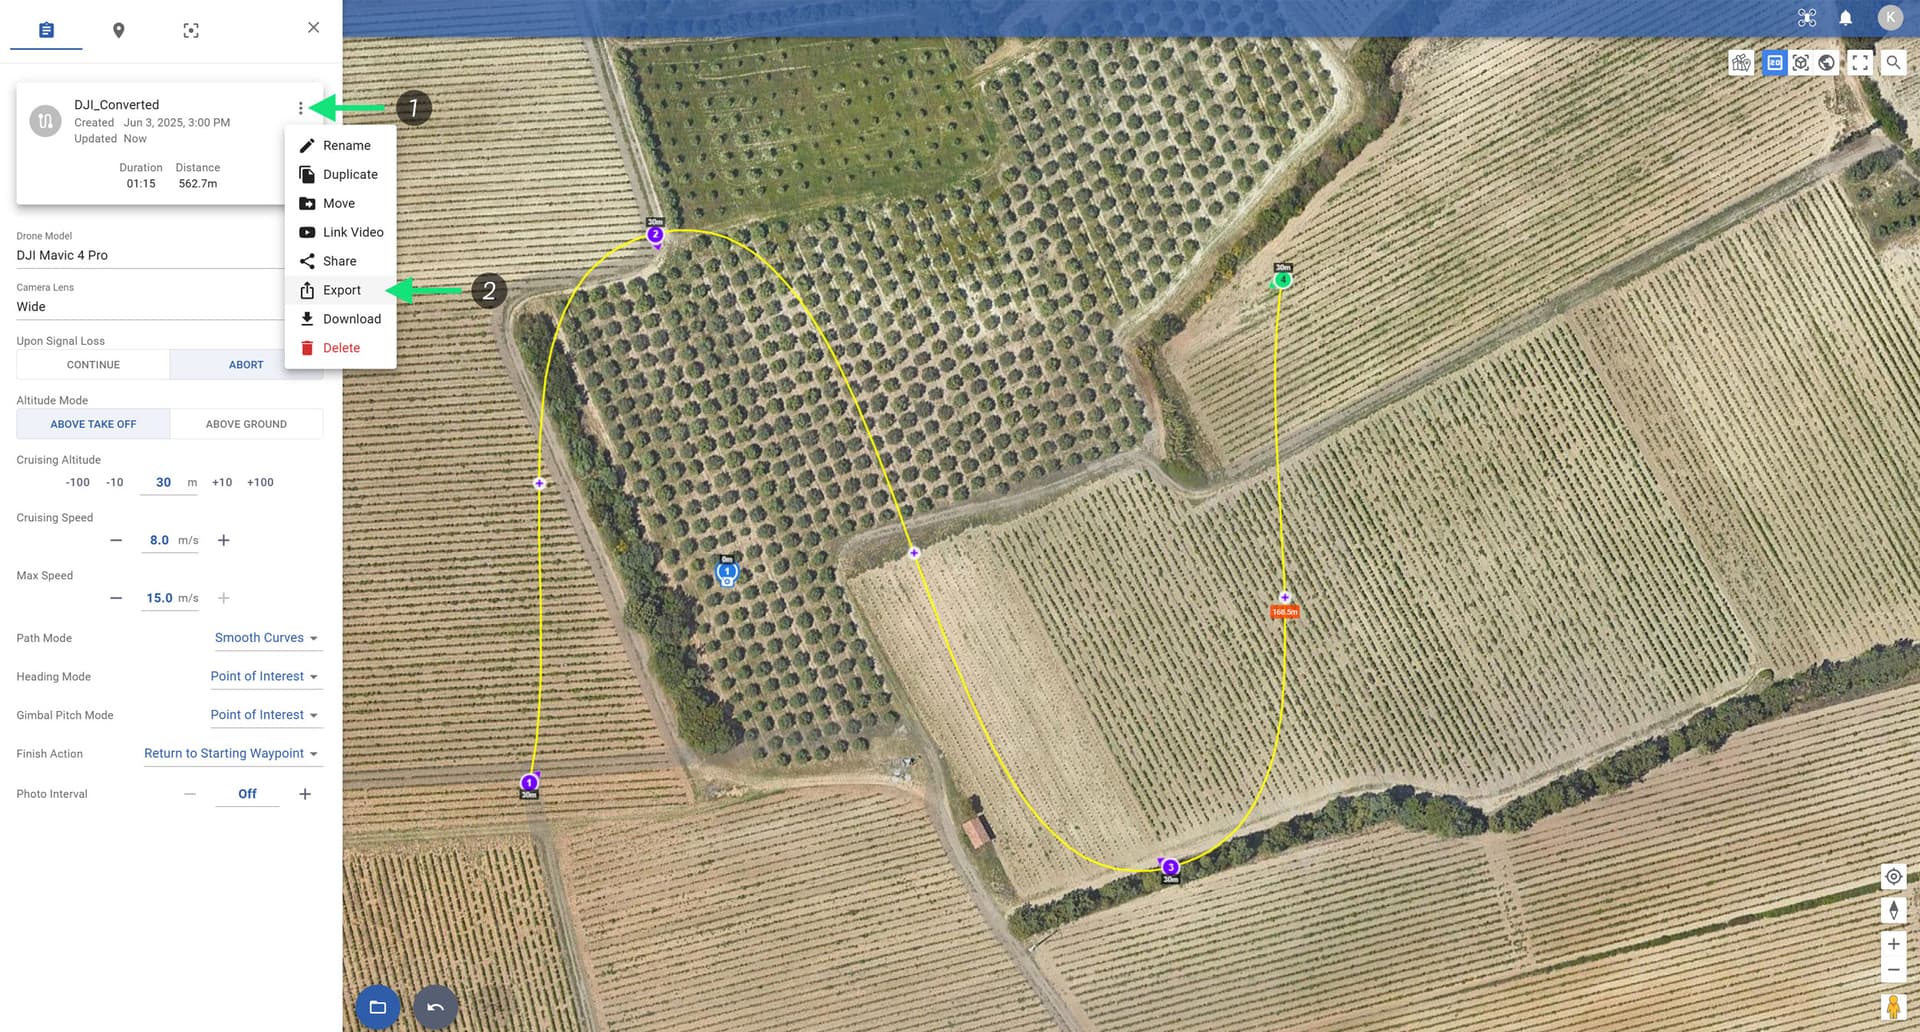This screenshot has width=1920, height=1032.
Task: Open the mission three-dot options menu
Action: pyautogui.click(x=300, y=108)
